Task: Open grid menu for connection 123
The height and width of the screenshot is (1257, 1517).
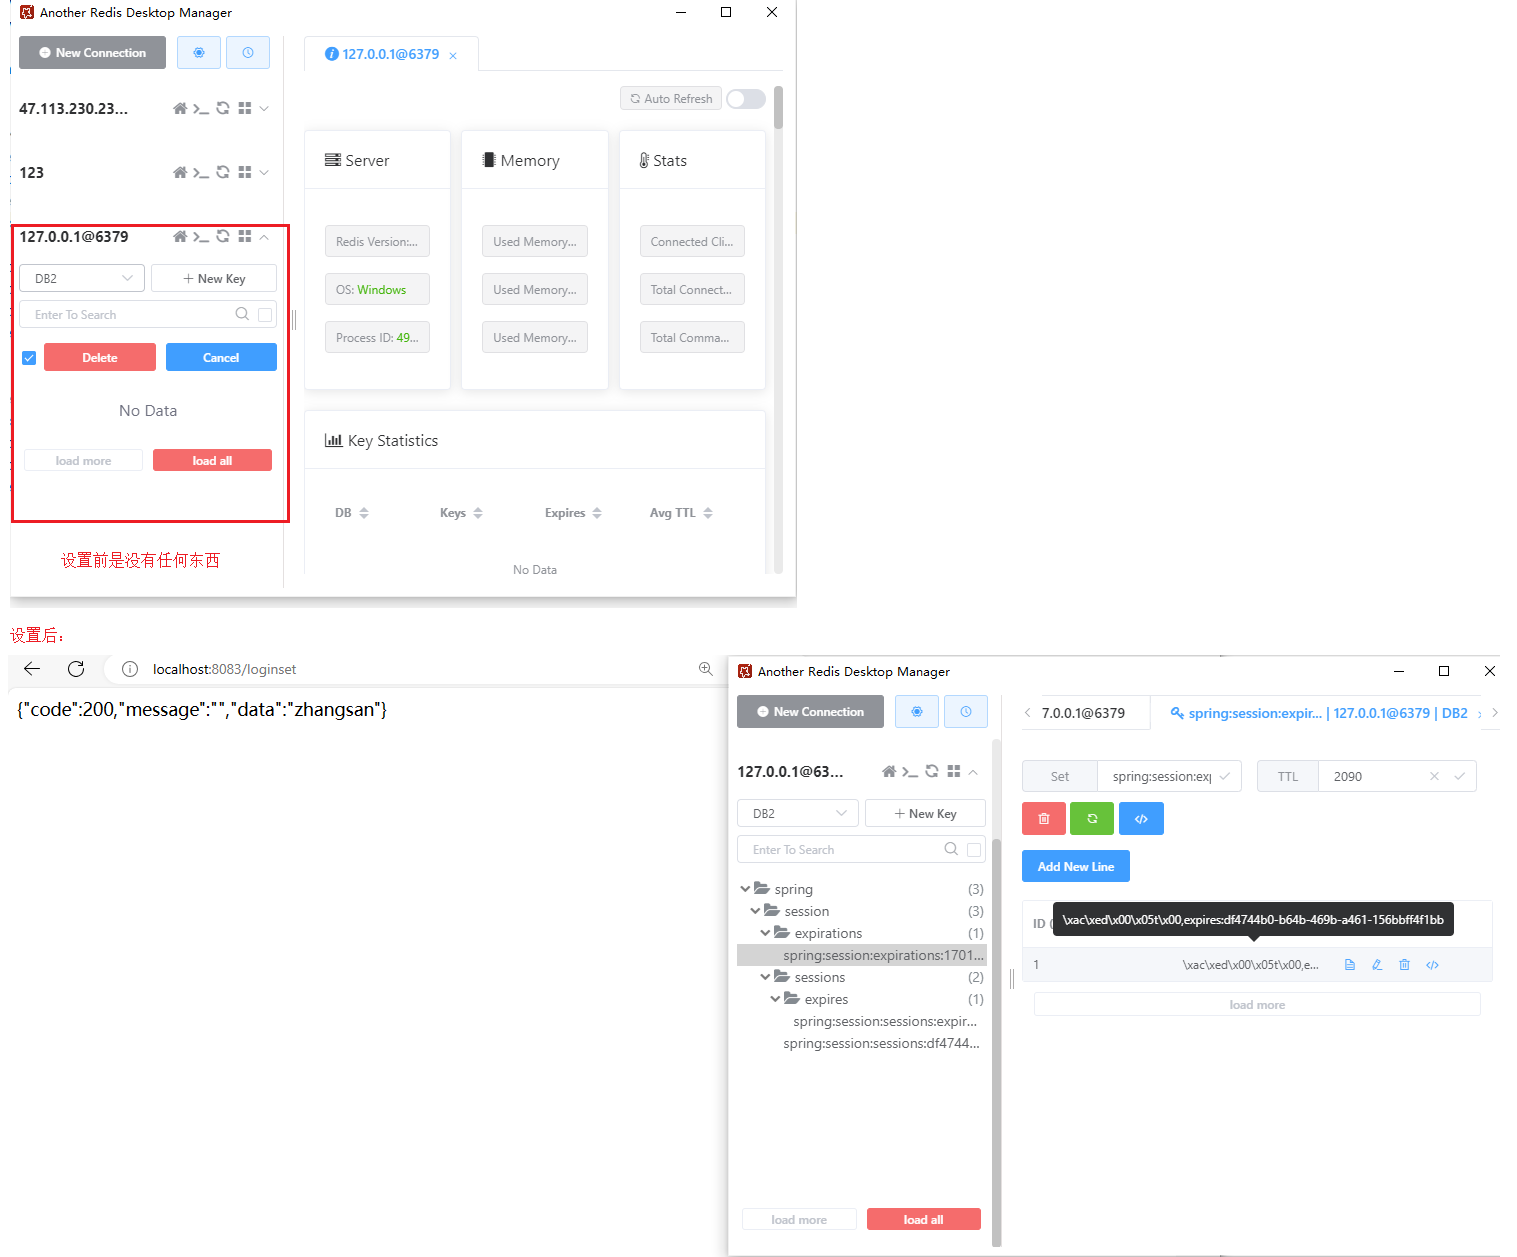Action: click(x=245, y=173)
